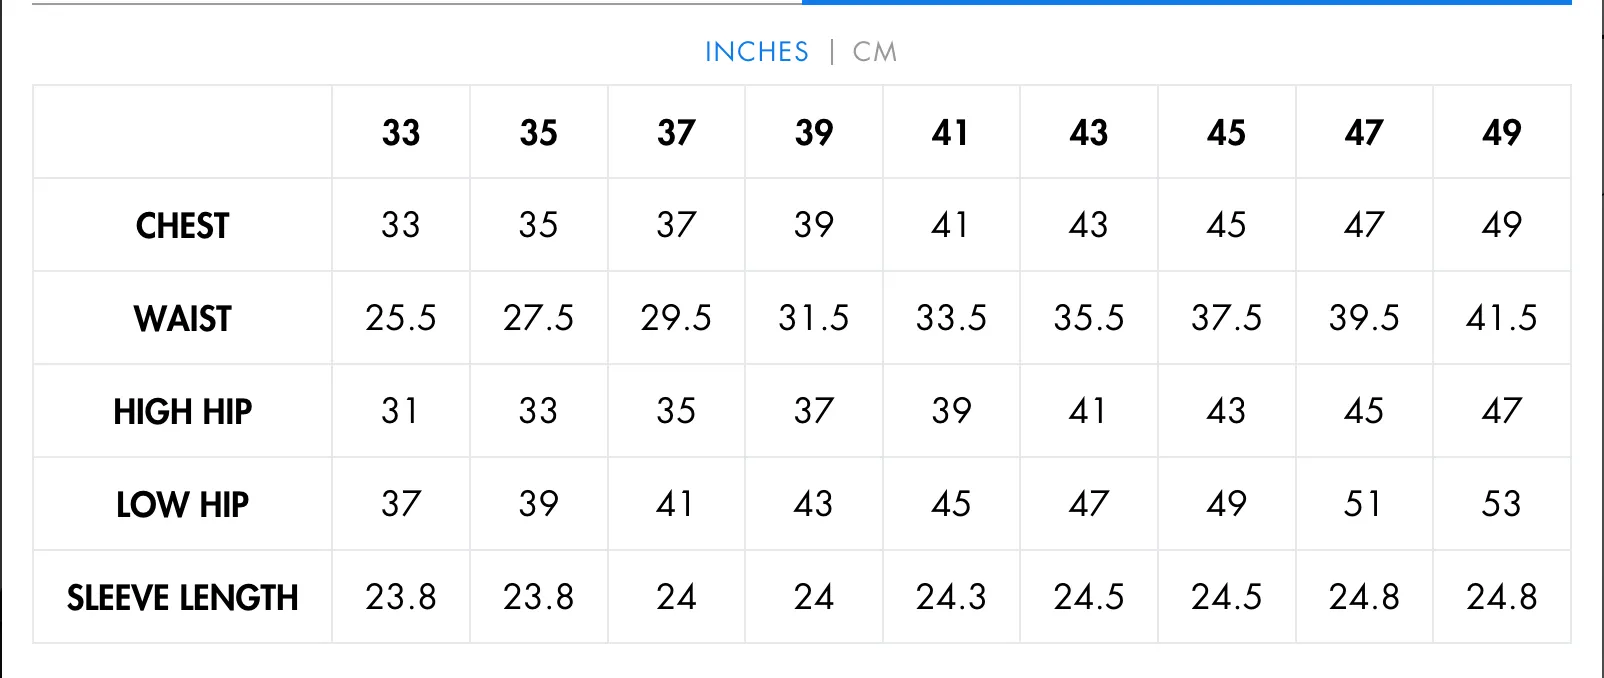Click the gray inactive tab underline
The image size is (1604, 678).
coord(417,3)
